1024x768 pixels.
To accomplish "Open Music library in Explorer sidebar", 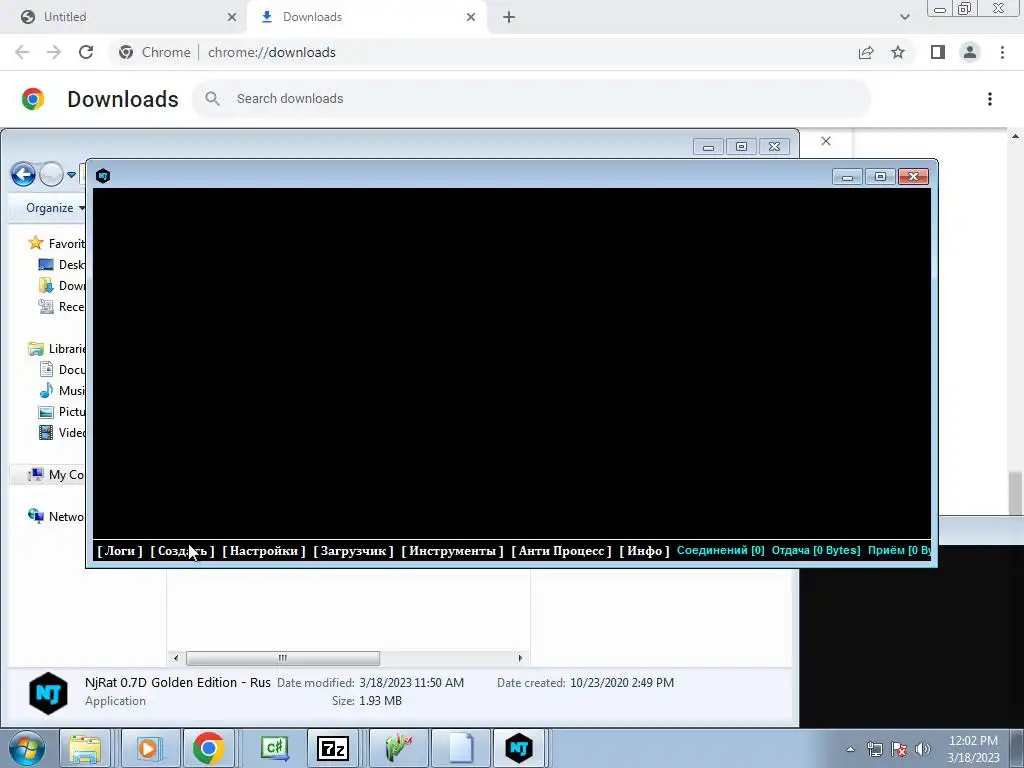I will click(x=62, y=391).
